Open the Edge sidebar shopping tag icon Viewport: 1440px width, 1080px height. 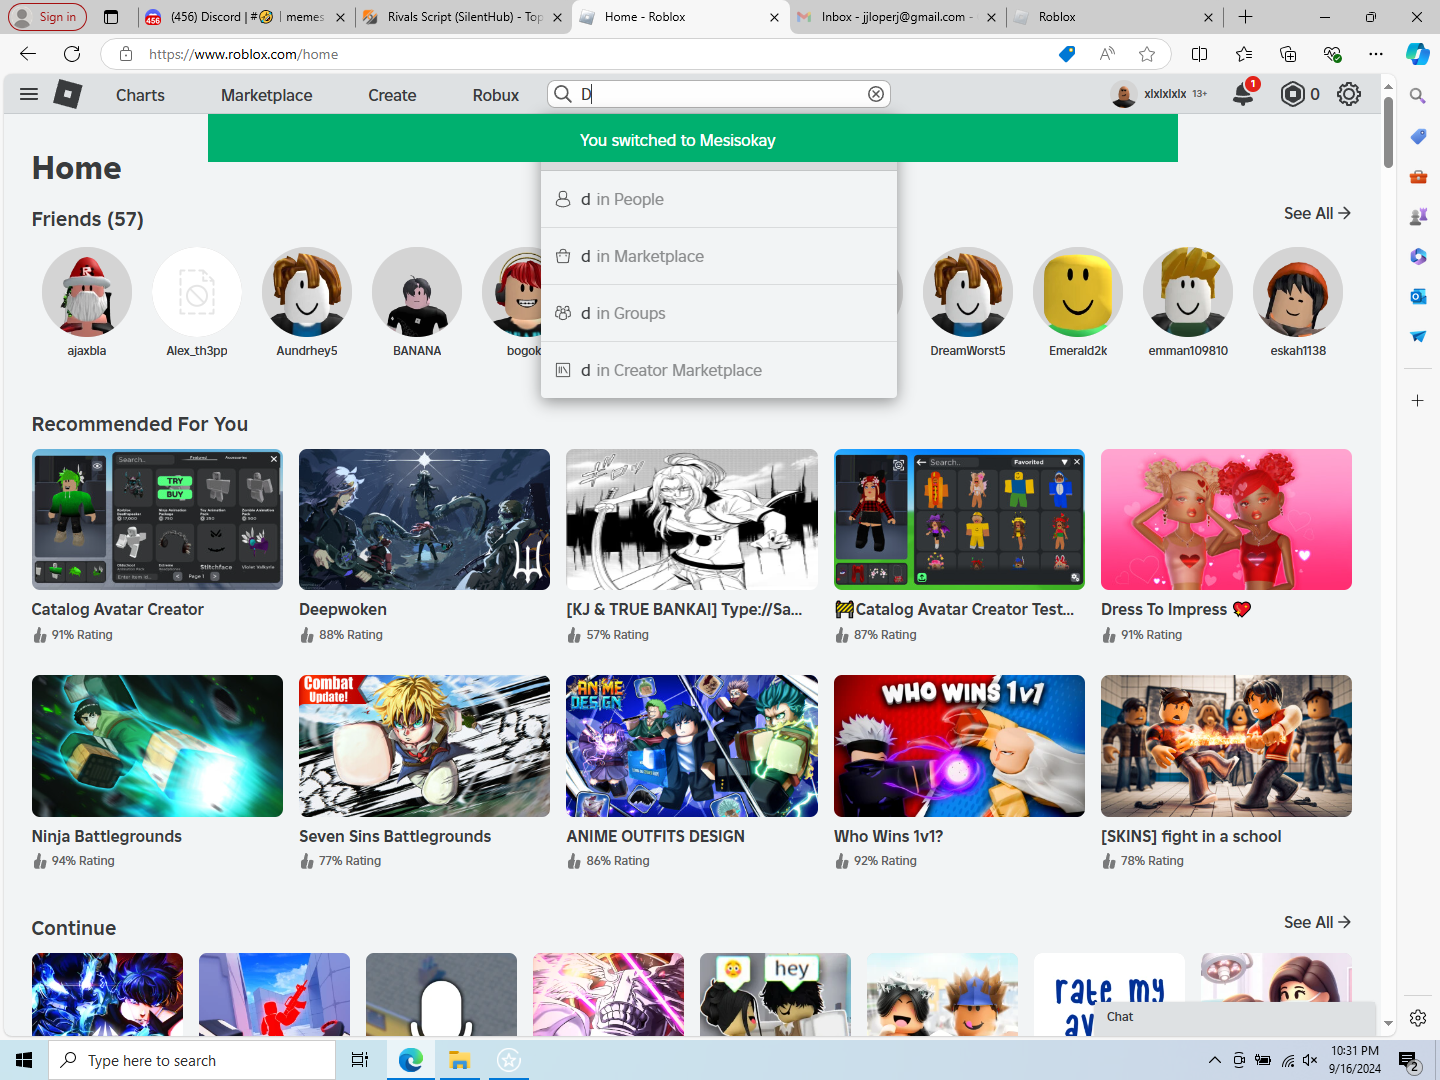click(1418, 136)
